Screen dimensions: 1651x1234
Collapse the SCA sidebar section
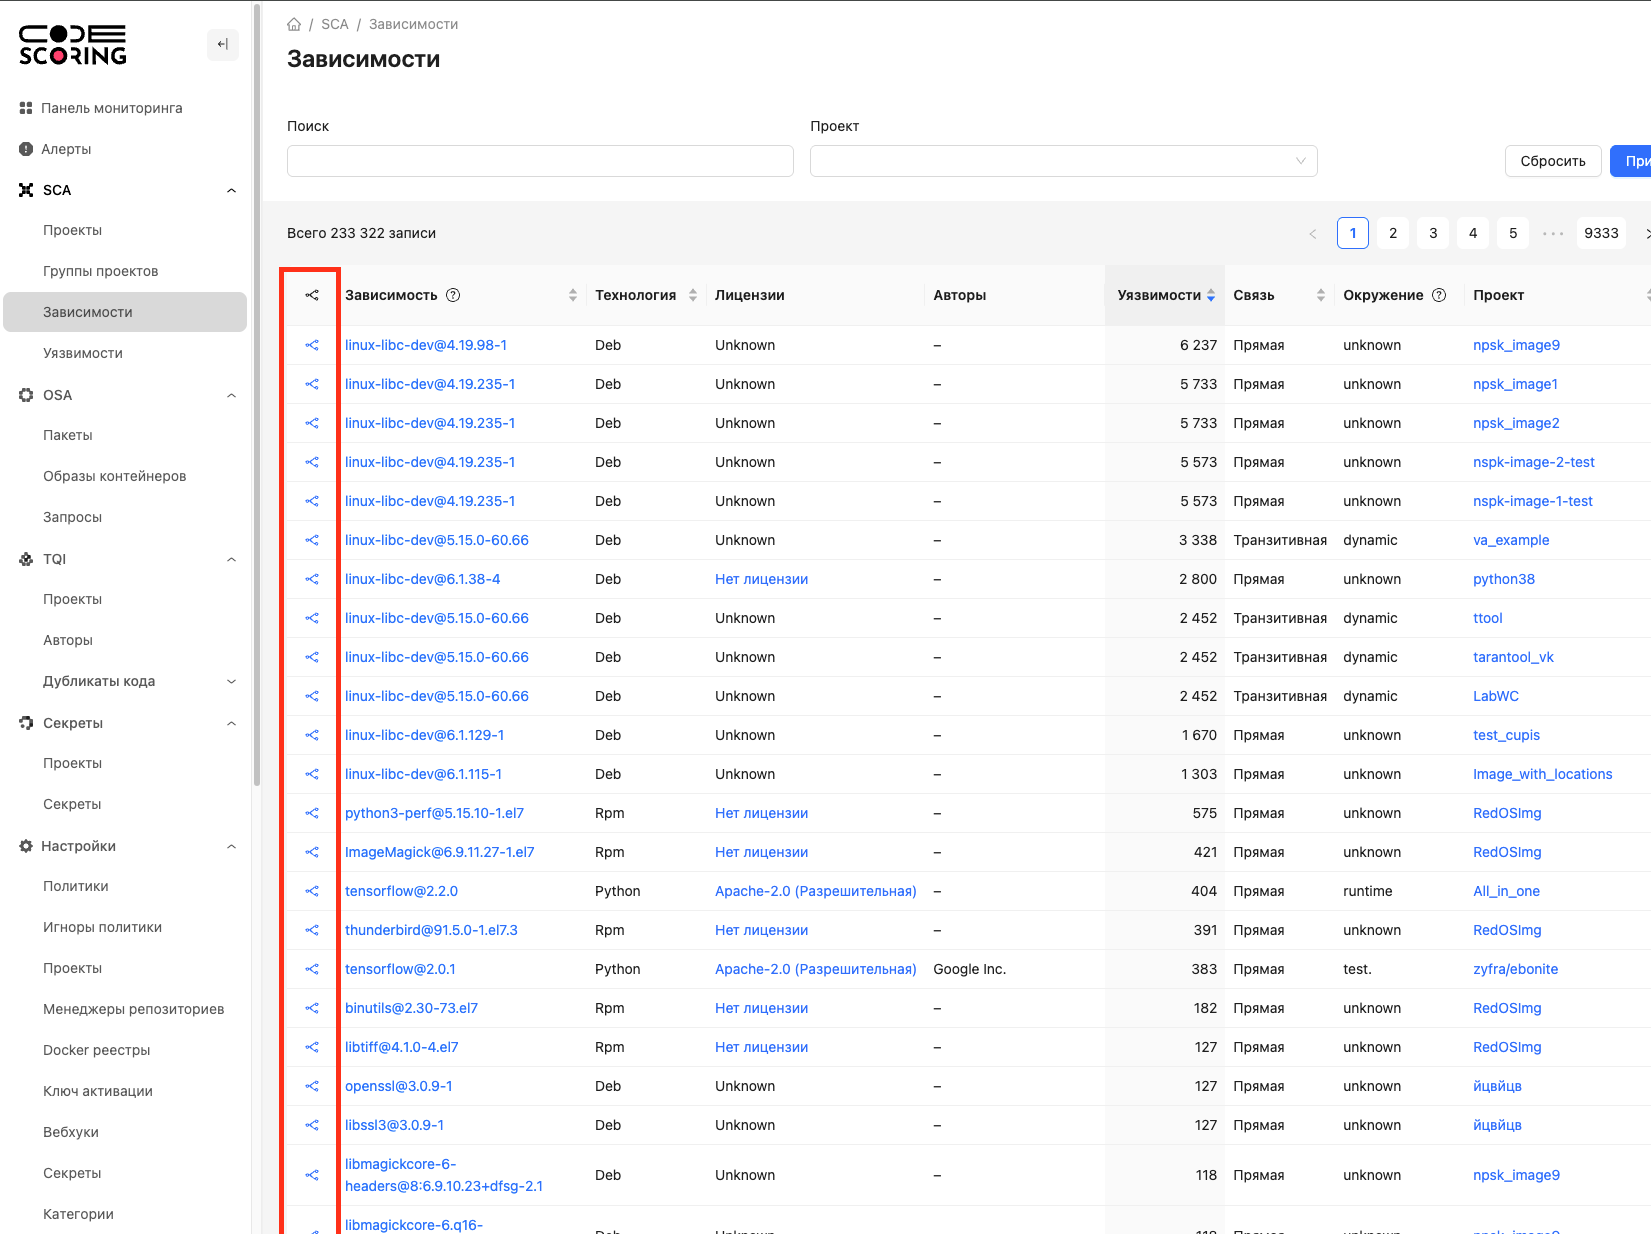pyautogui.click(x=231, y=190)
